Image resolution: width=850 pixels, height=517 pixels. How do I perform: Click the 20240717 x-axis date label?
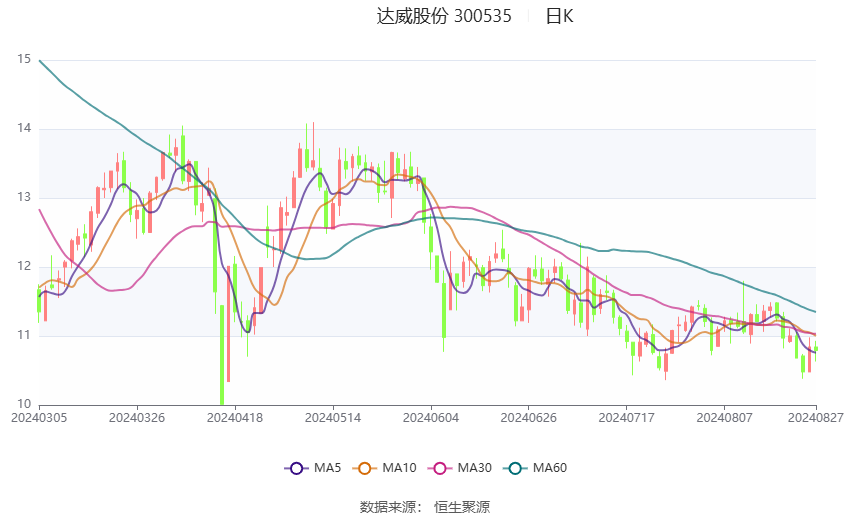[x=627, y=418]
